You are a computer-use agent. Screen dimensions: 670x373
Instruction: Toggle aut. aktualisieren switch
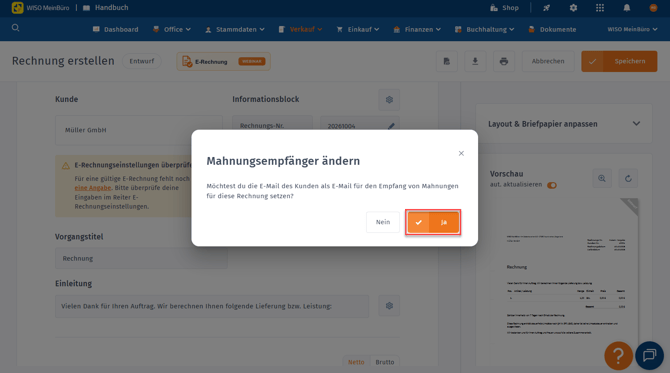[x=552, y=185]
